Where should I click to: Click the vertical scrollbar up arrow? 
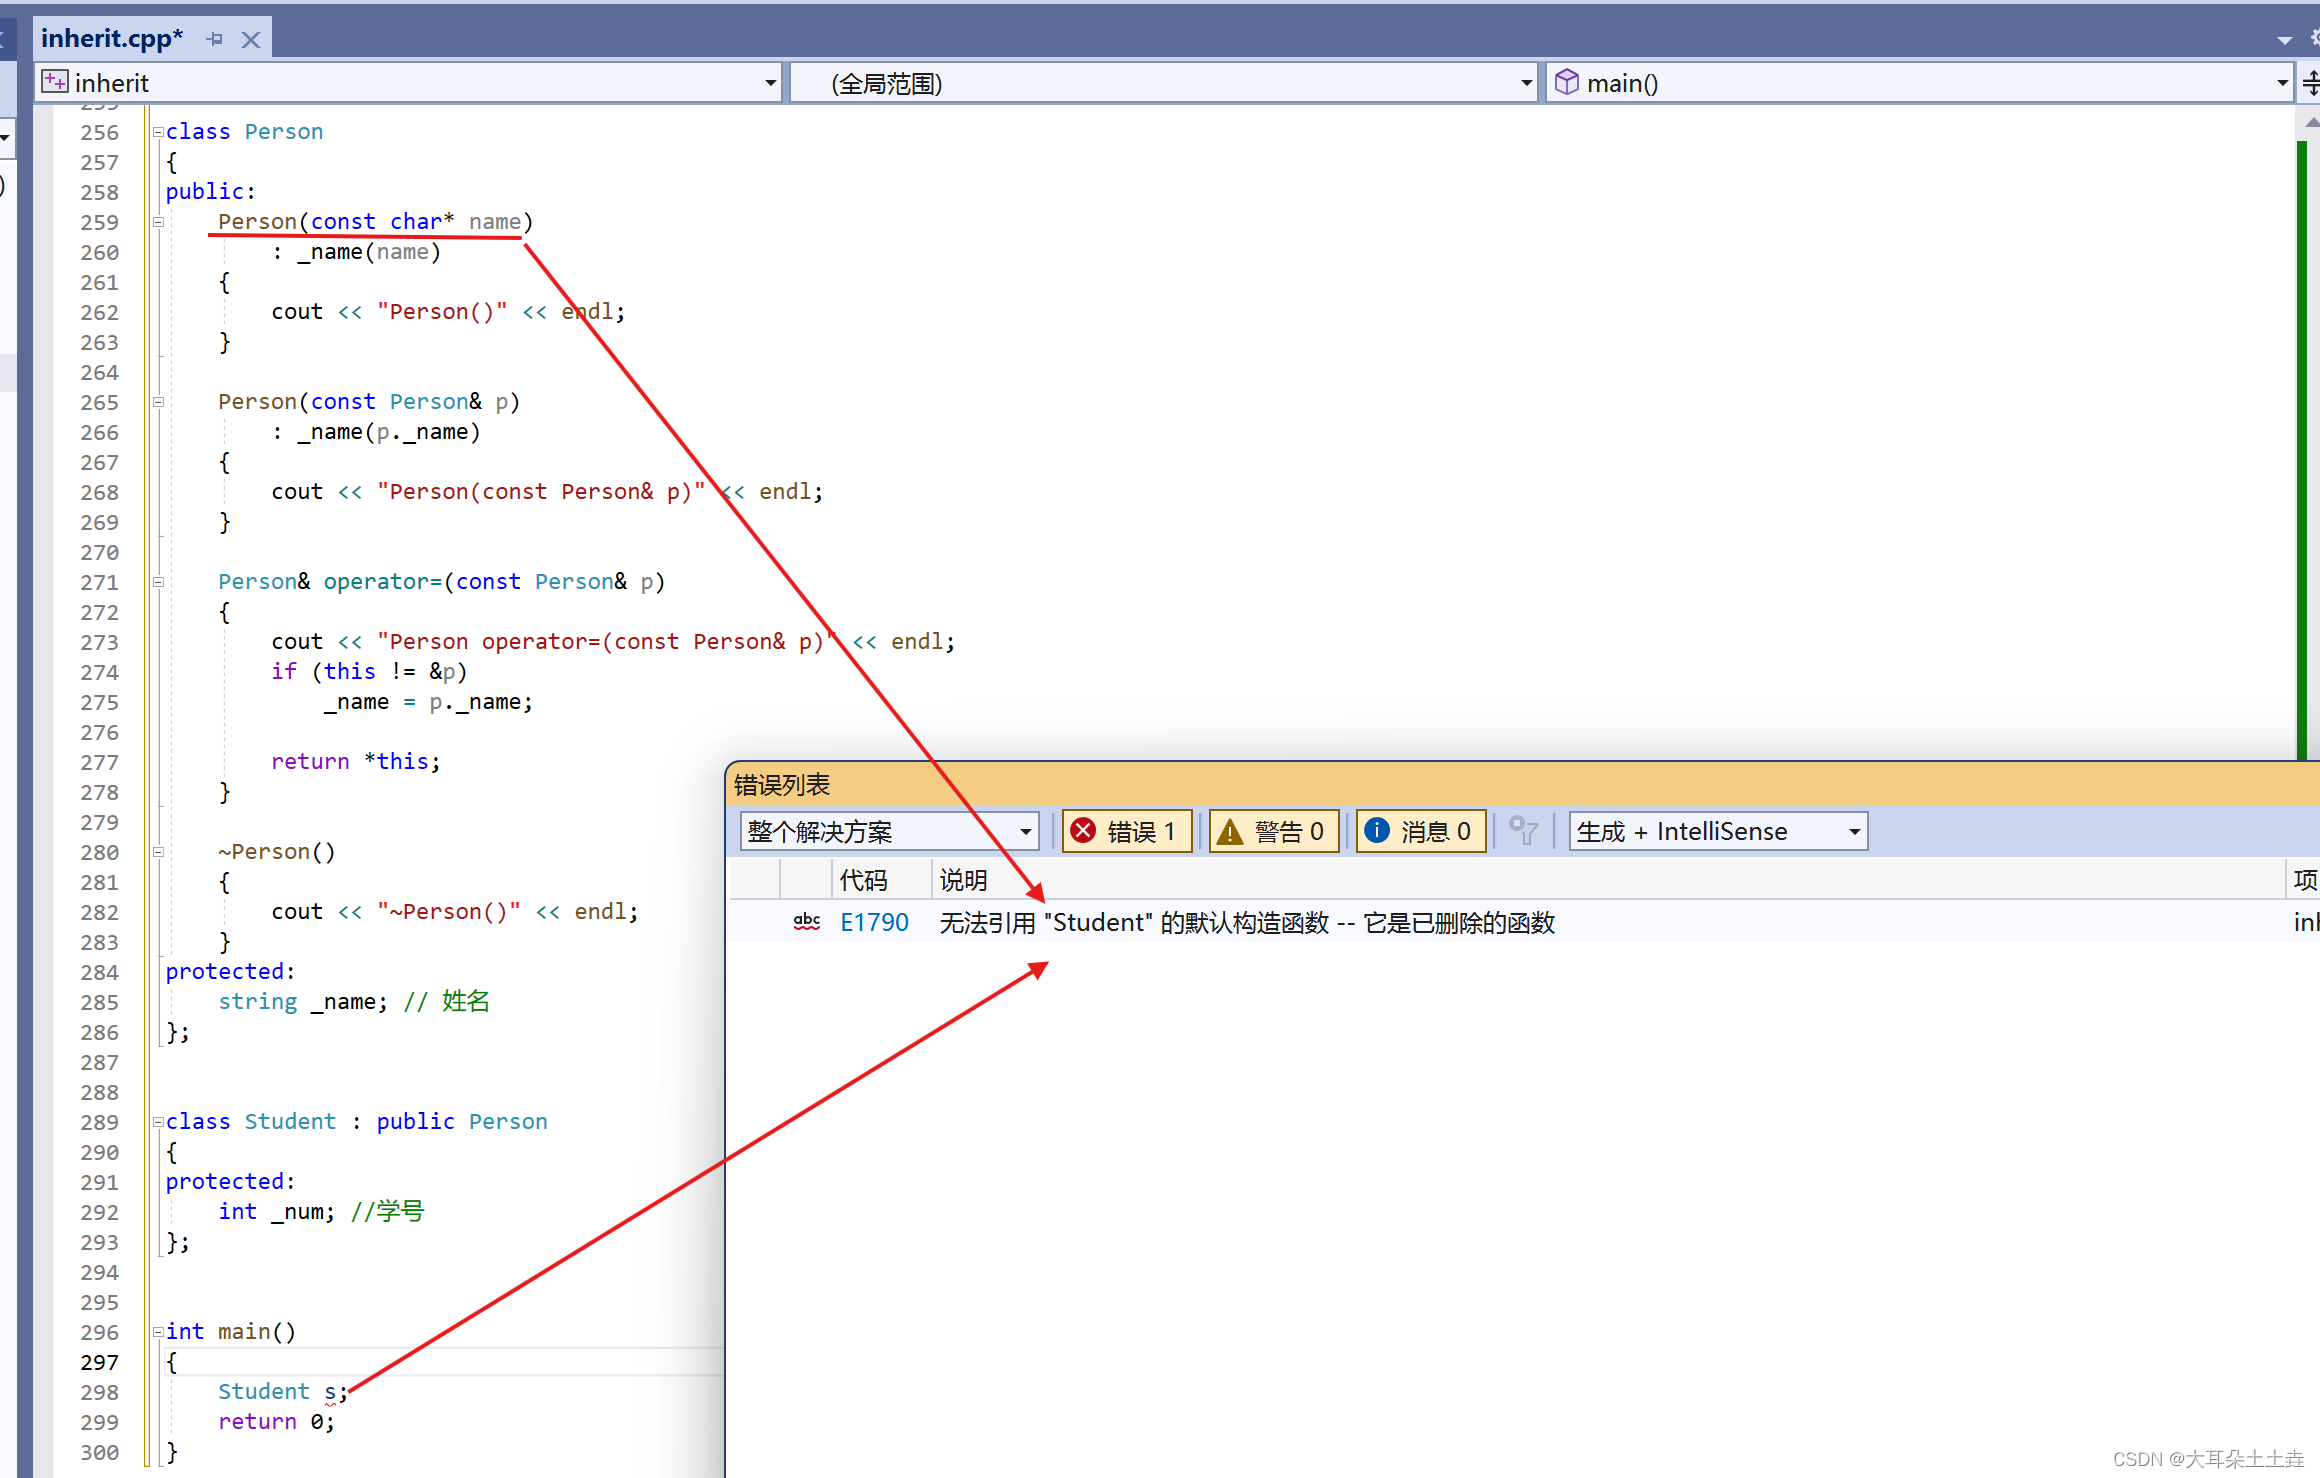(2310, 122)
